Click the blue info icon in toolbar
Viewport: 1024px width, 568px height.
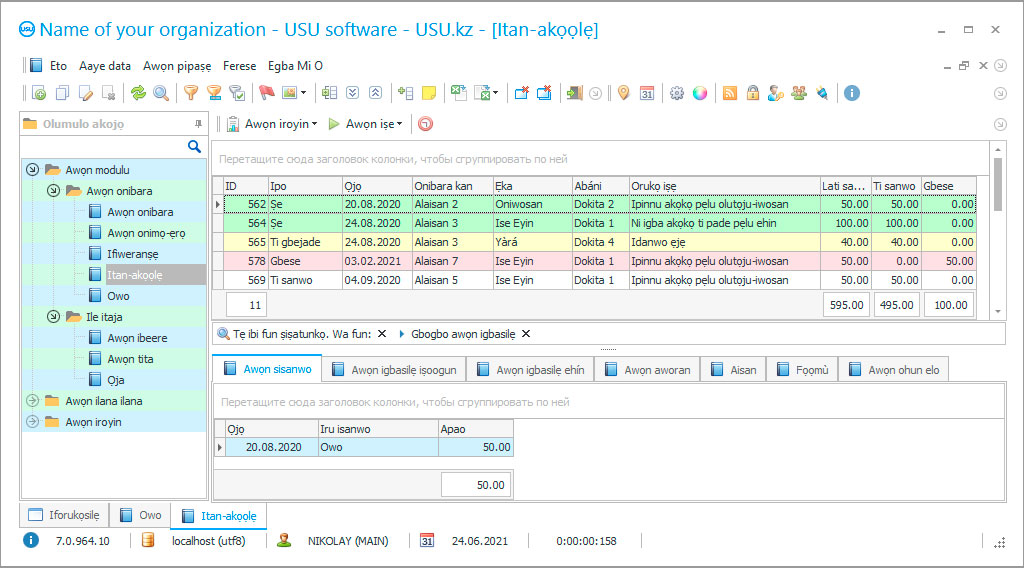(x=852, y=93)
